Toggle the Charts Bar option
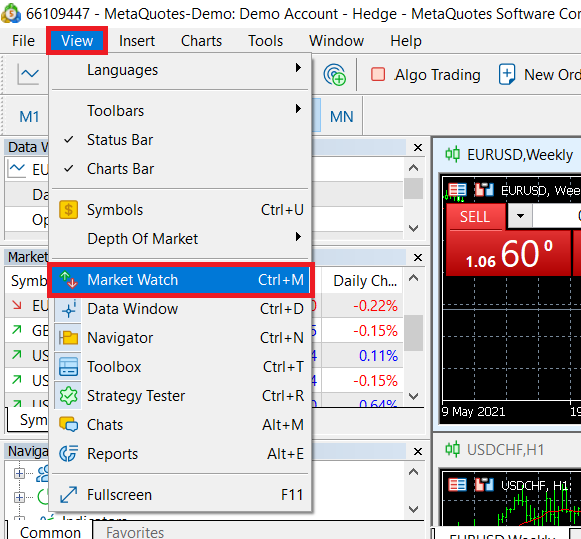The image size is (581, 539). click(x=180, y=169)
